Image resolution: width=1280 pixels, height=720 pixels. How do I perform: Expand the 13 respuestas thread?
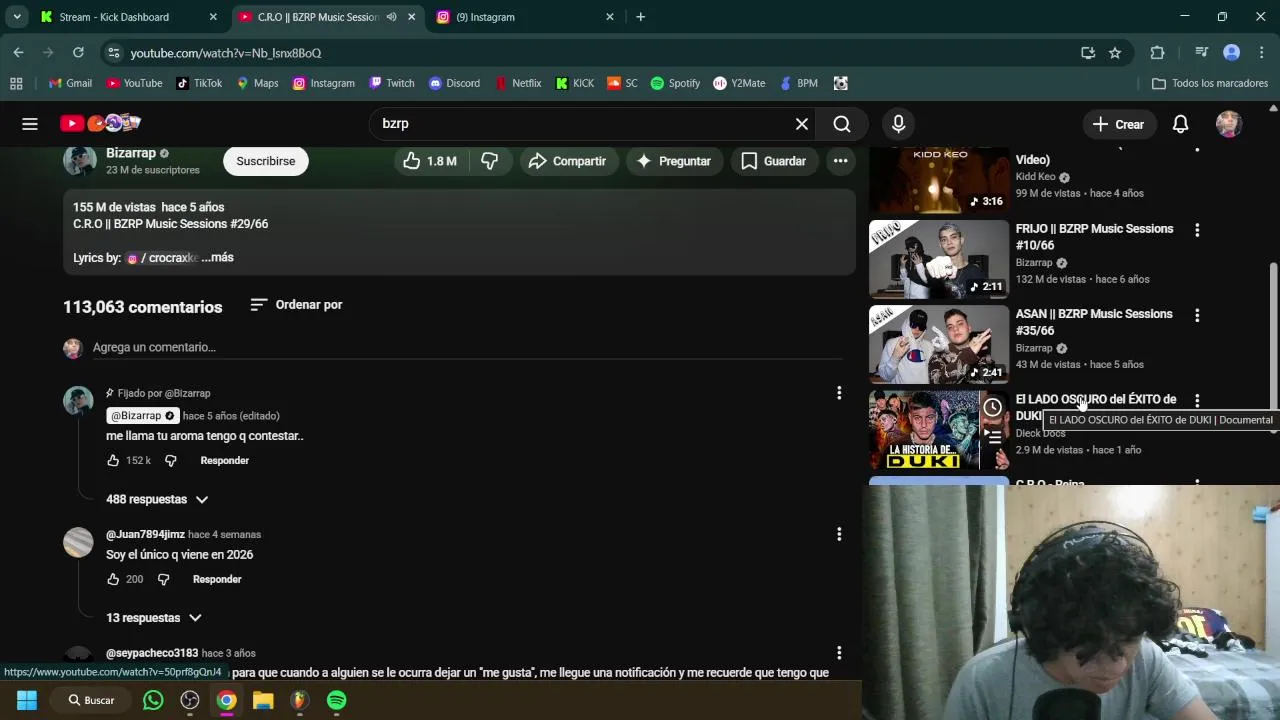click(154, 618)
